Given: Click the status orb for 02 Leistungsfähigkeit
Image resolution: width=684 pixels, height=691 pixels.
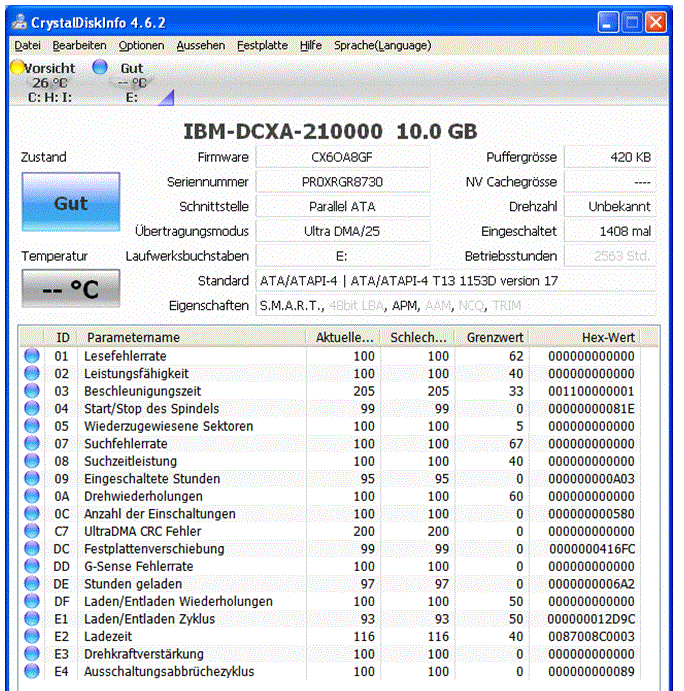Looking at the screenshot, I should pyautogui.click(x=32, y=373).
